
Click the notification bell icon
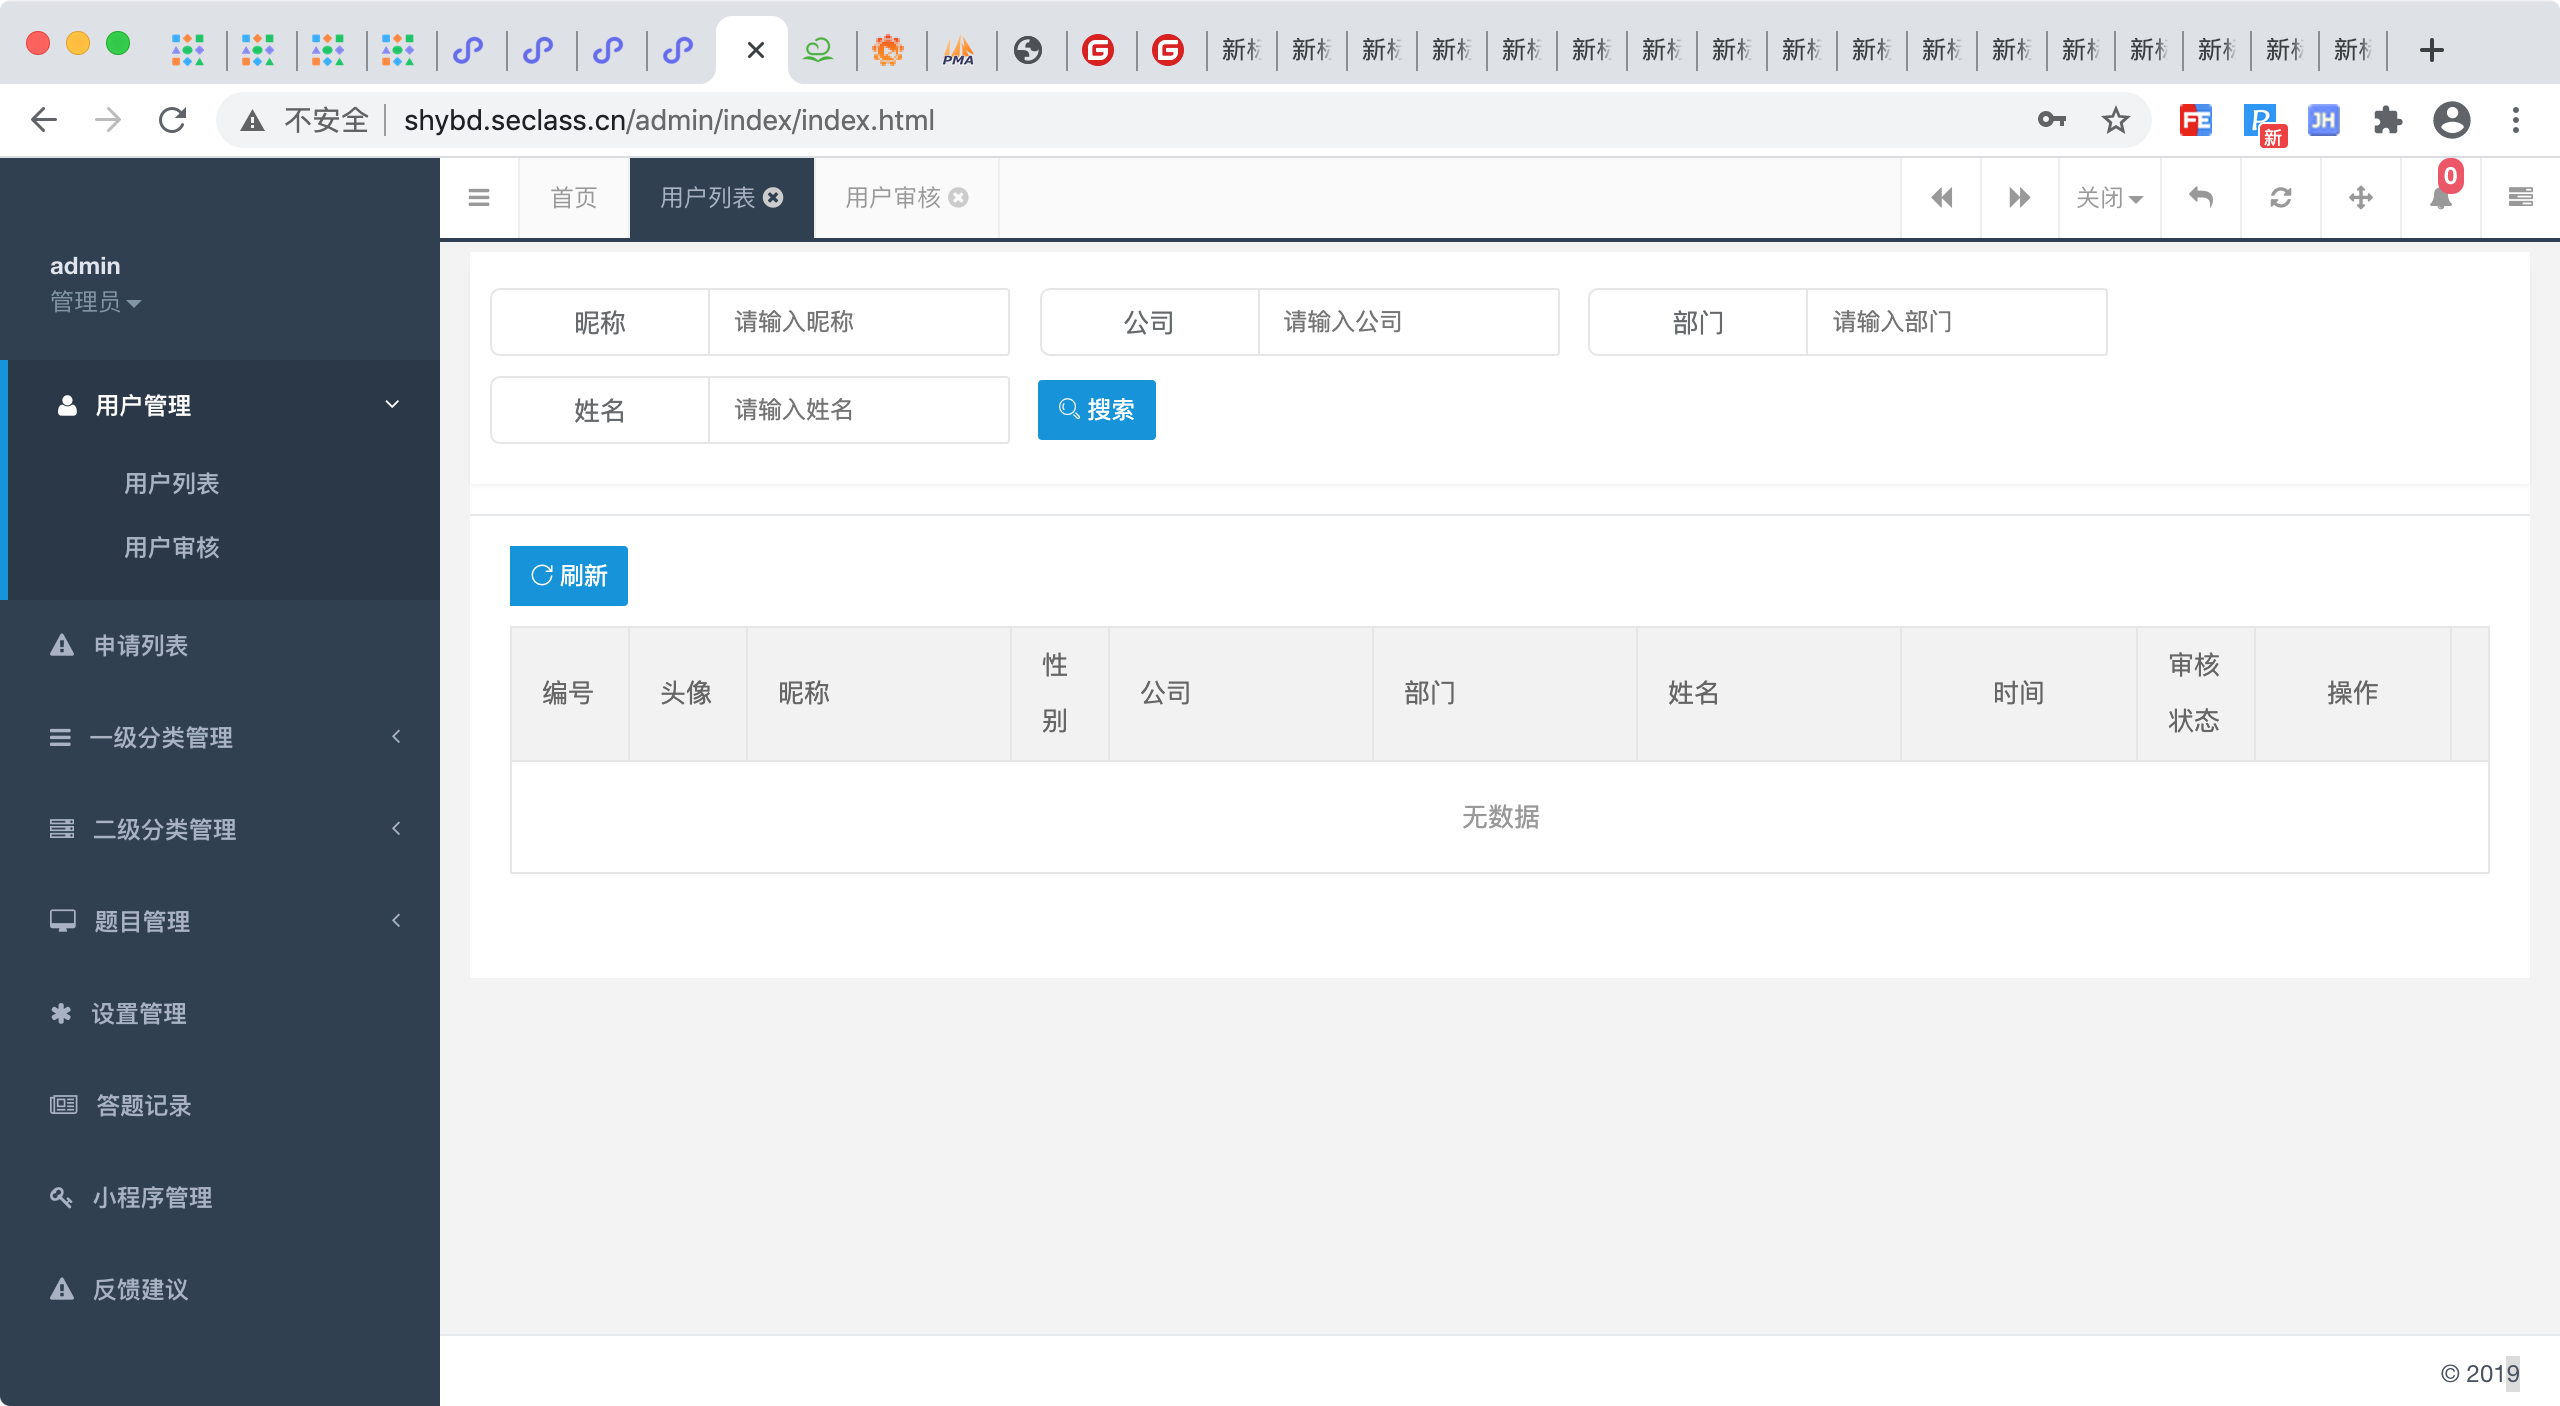coord(2440,198)
